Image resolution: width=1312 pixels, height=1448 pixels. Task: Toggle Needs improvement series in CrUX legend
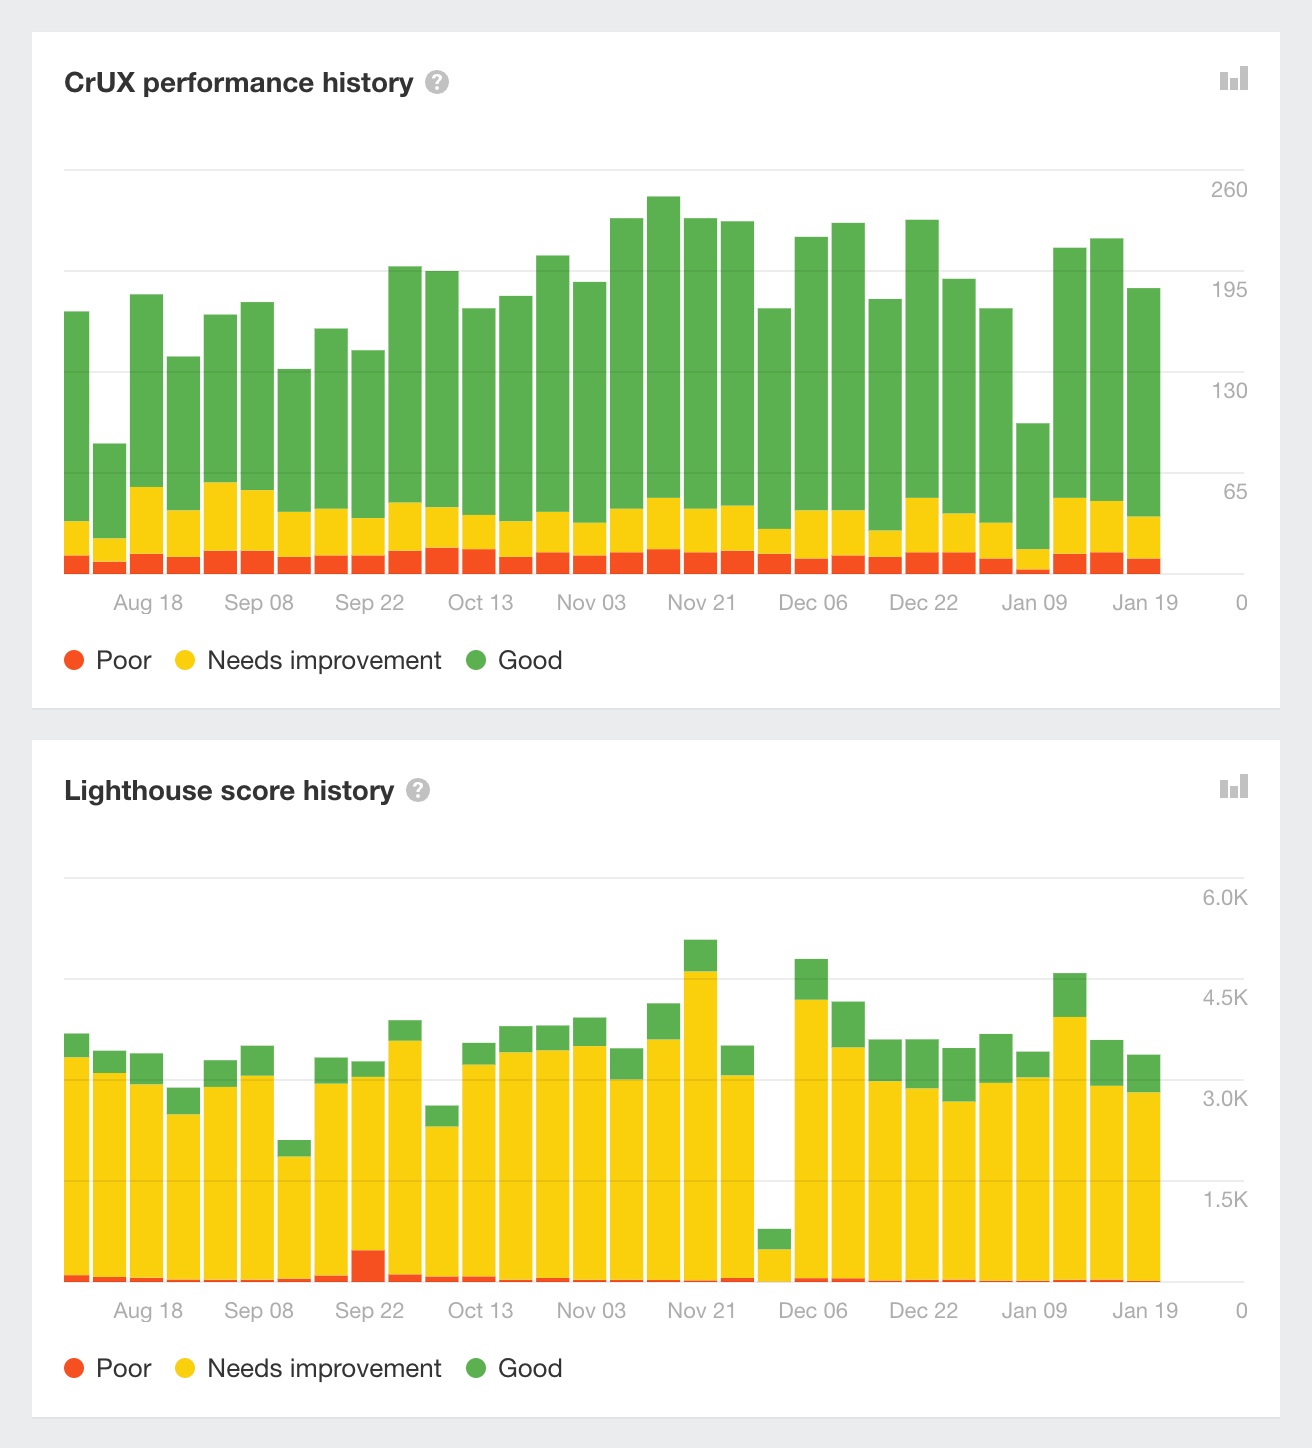[323, 660]
